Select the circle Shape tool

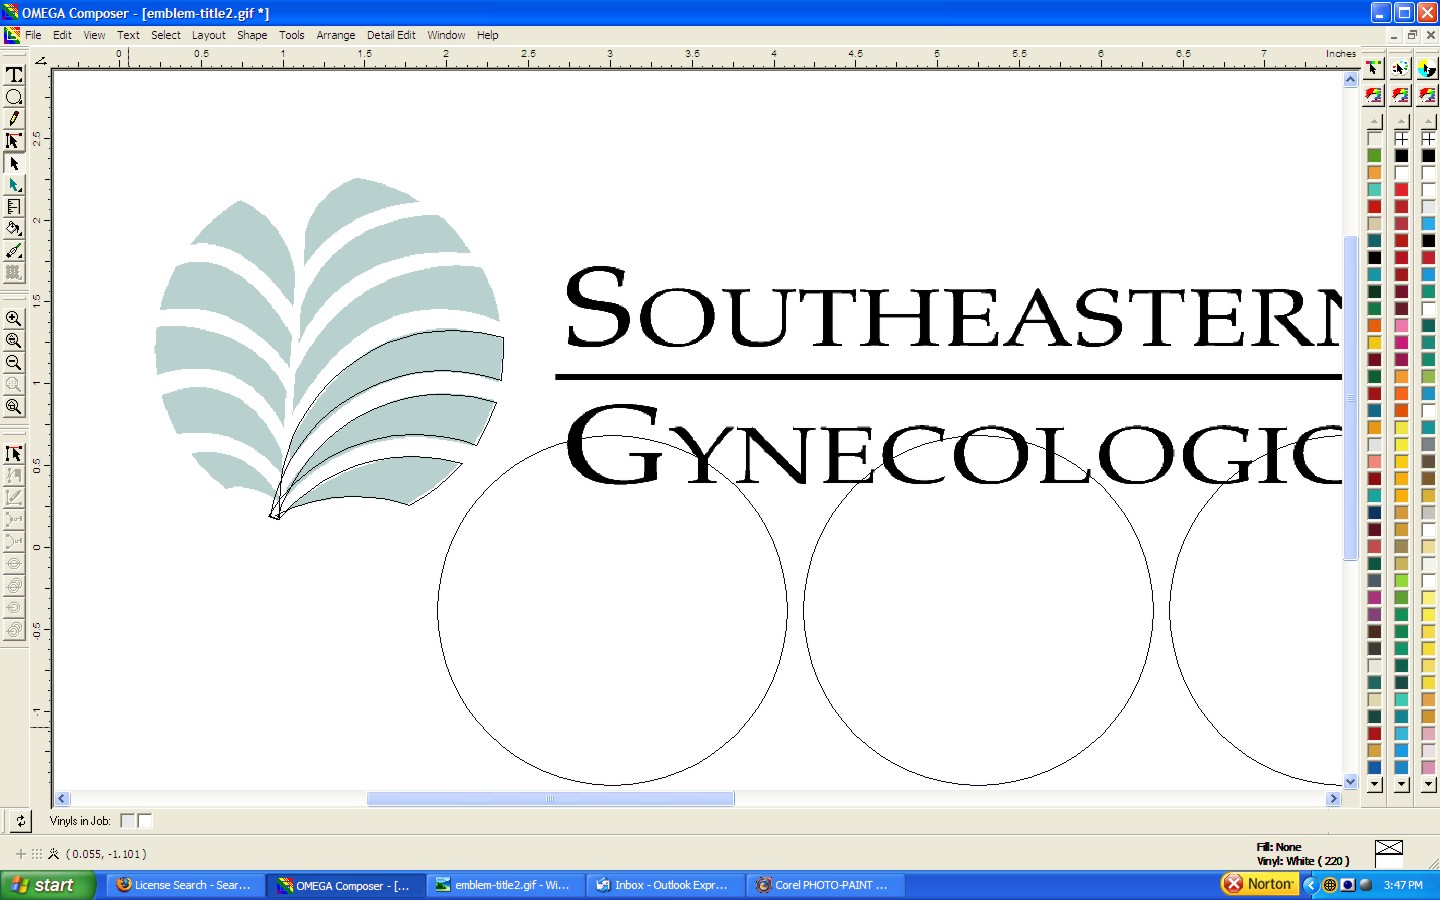coord(14,97)
